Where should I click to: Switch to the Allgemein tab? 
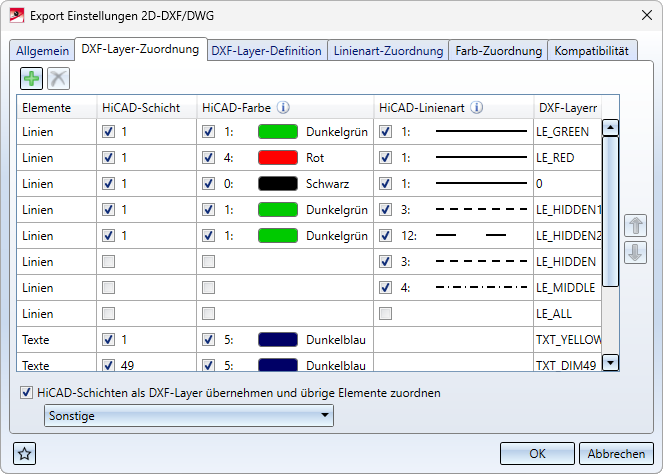pos(42,51)
